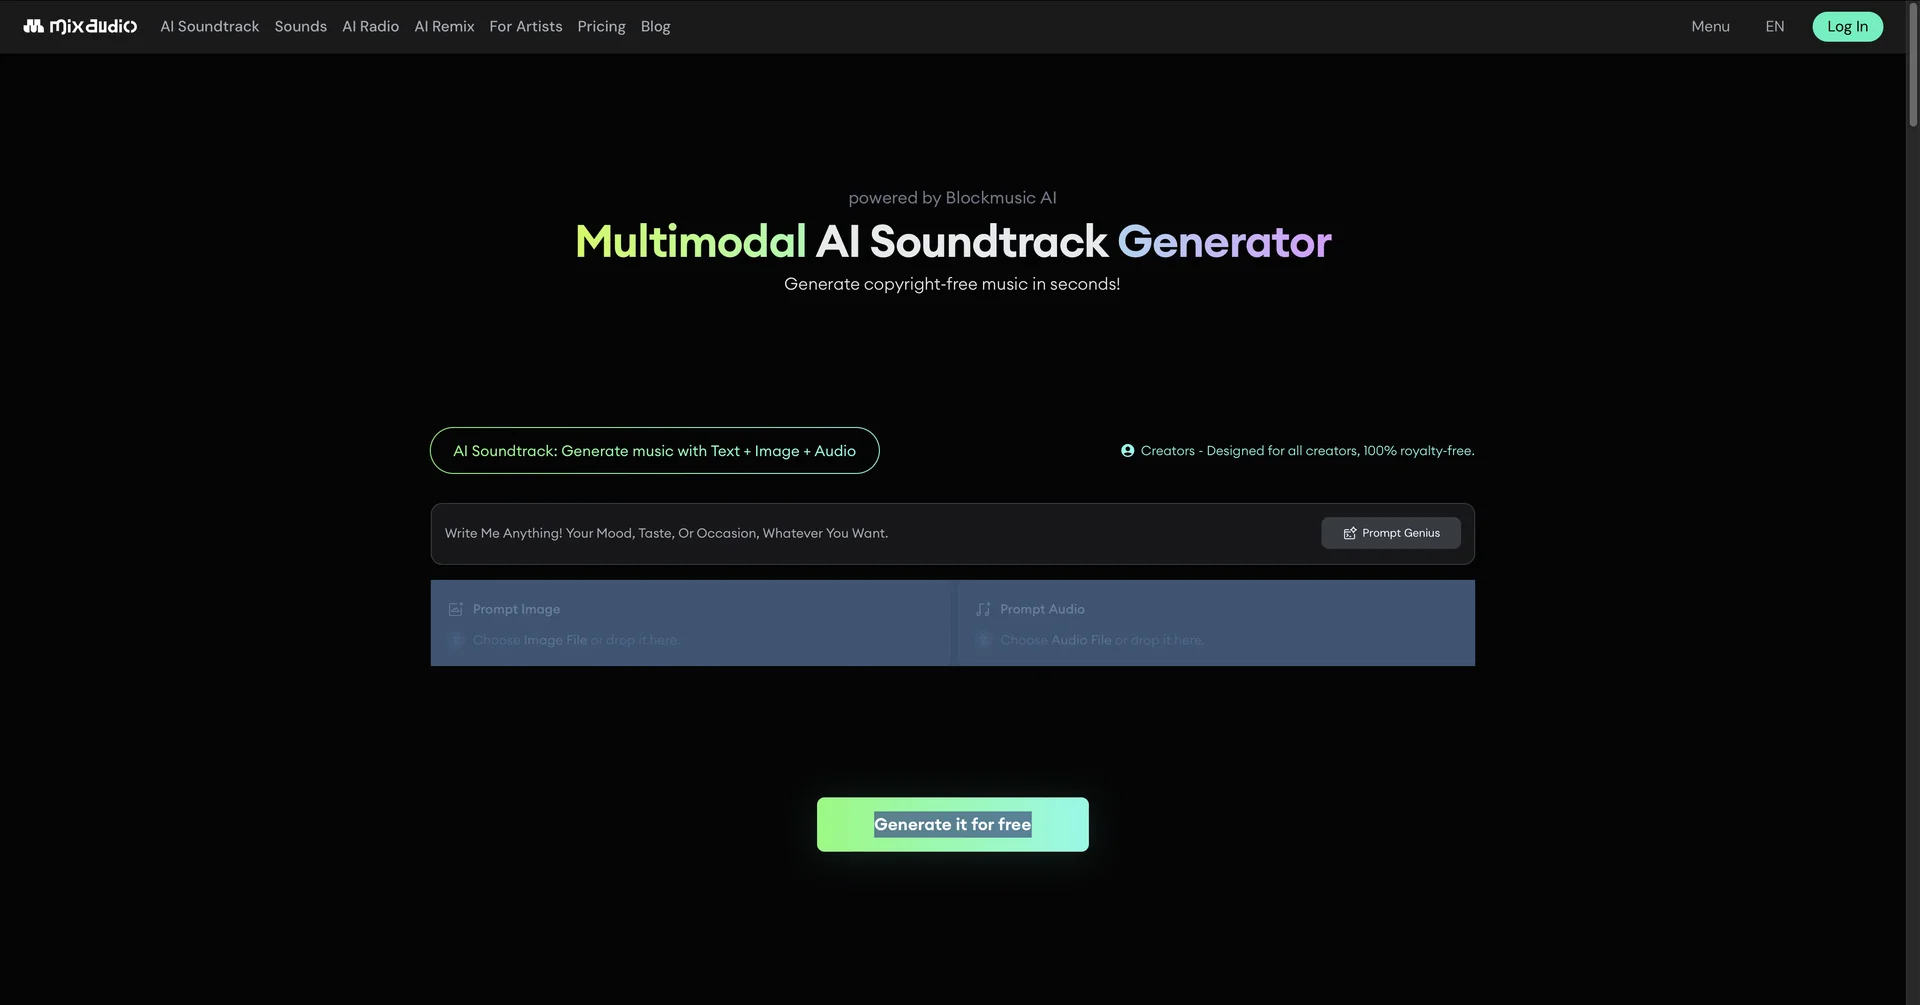Open the AI Soundtrack nav item
The width and height of the screenshot is (1920, 1005).
[x=210, y=26]
